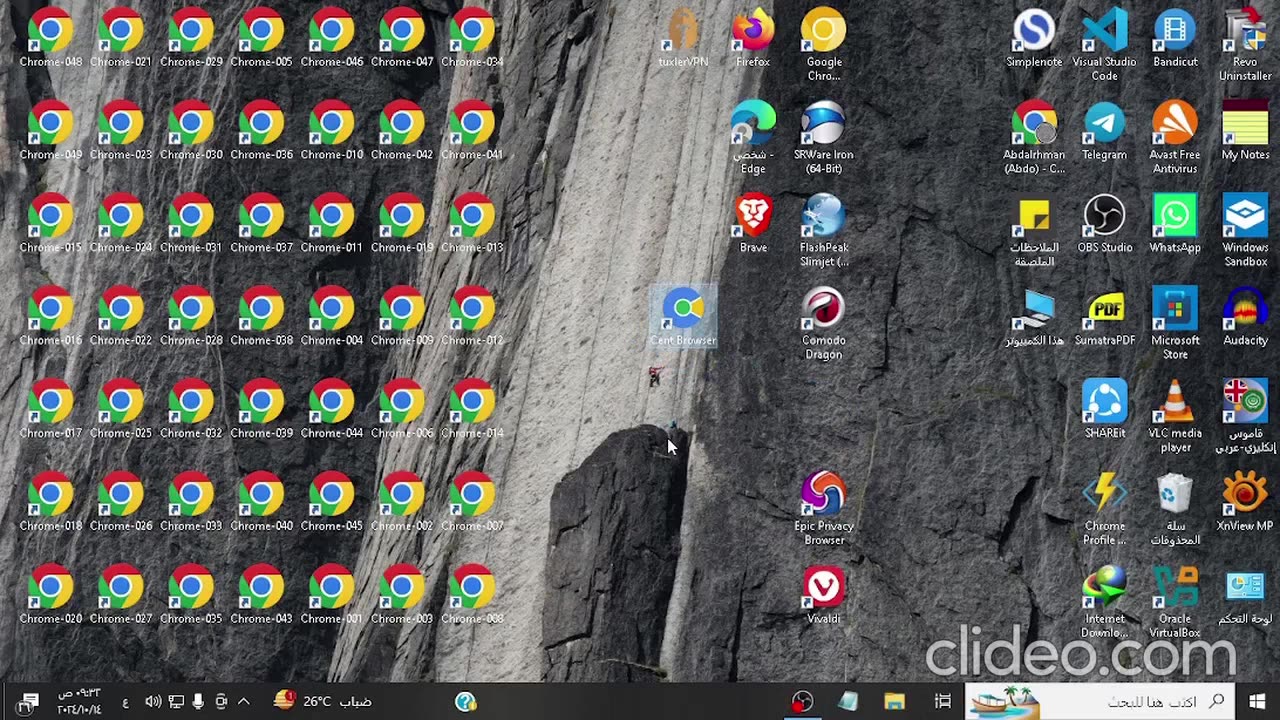Image resolution: width=1280 pixels, height=720 pixels.
Task: Select the Microsoft Edge desktop shortcut
Action: [x=753, y=138]
